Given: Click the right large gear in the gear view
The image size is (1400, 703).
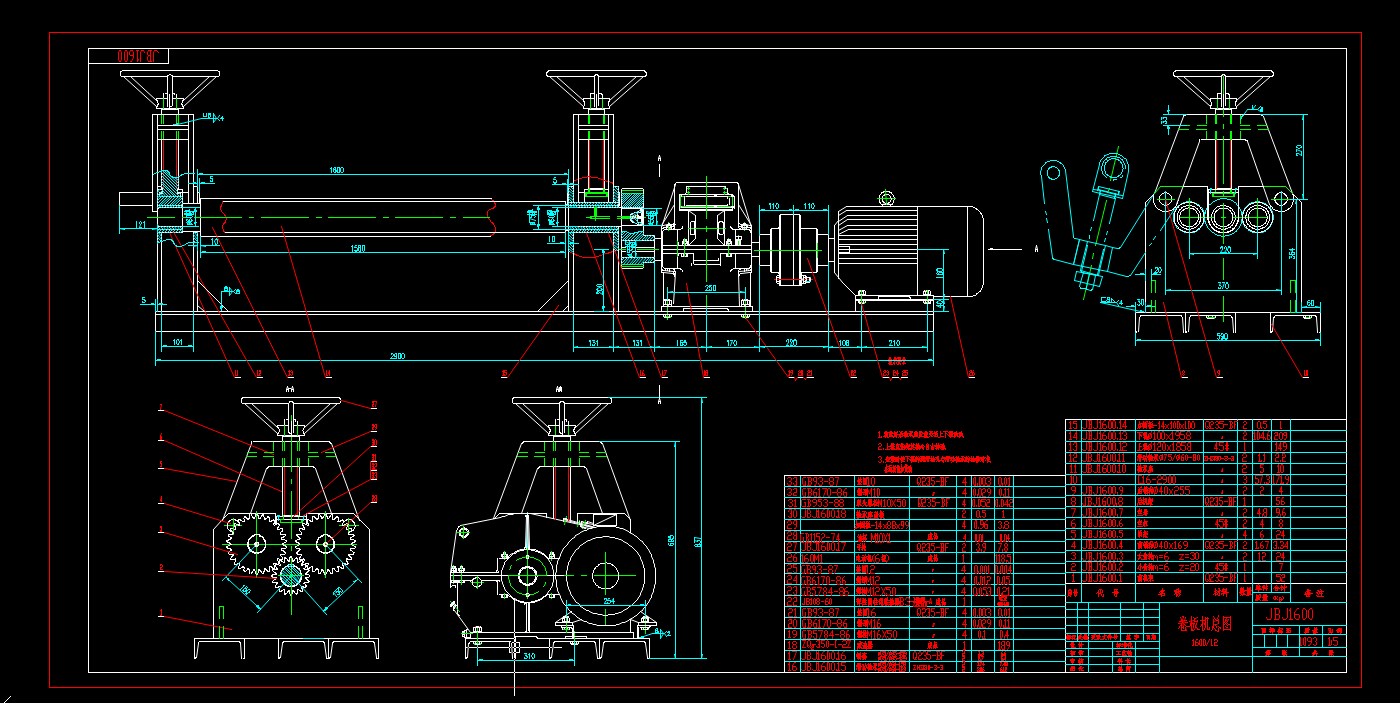Looking at the screenshot, I should (x=325, y=544).
